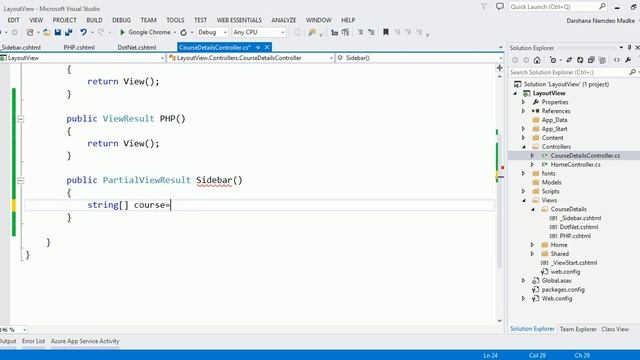The image size is (640, 360).
Task: Click Properties wrench icon in Solution Explorer
Action: (628, 60)
